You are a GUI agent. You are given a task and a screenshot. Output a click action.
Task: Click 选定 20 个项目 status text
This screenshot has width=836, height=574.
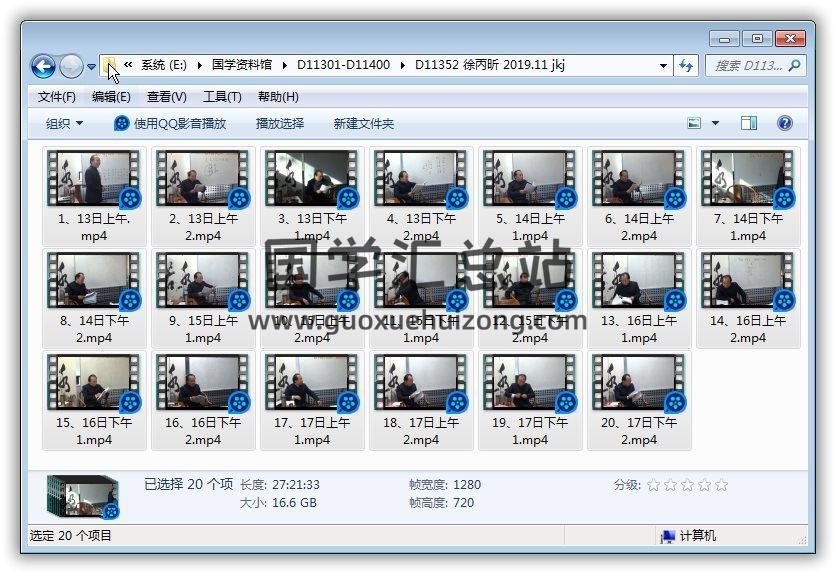pyautogui.click(x=70, y=536)
